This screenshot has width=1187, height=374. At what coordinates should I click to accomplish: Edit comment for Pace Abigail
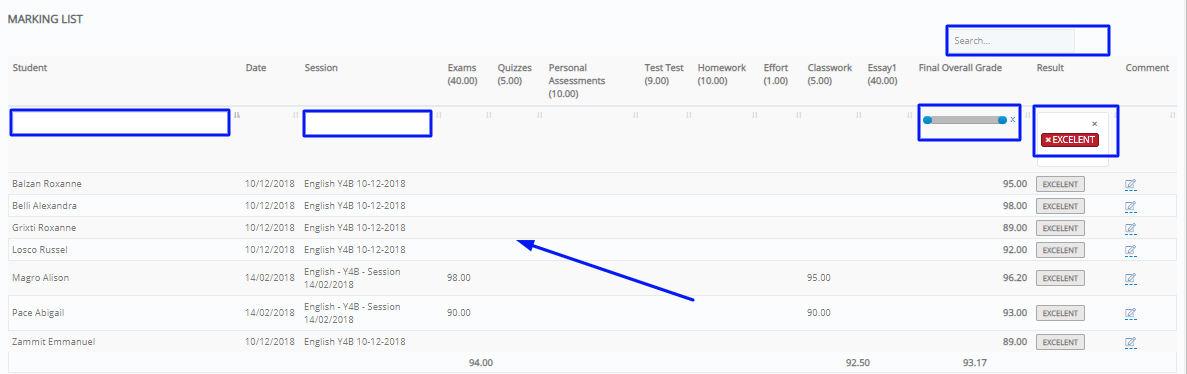1130,313
